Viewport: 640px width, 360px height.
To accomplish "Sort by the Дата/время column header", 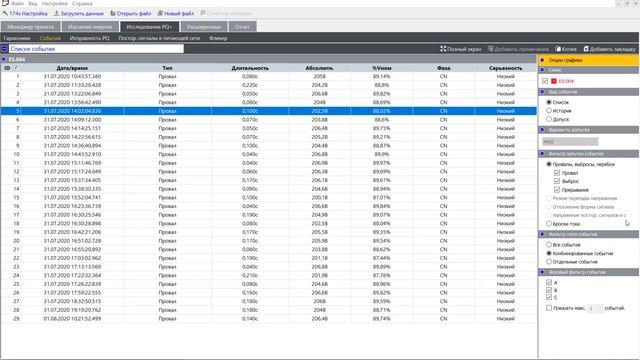I will [x=72, y=68].
